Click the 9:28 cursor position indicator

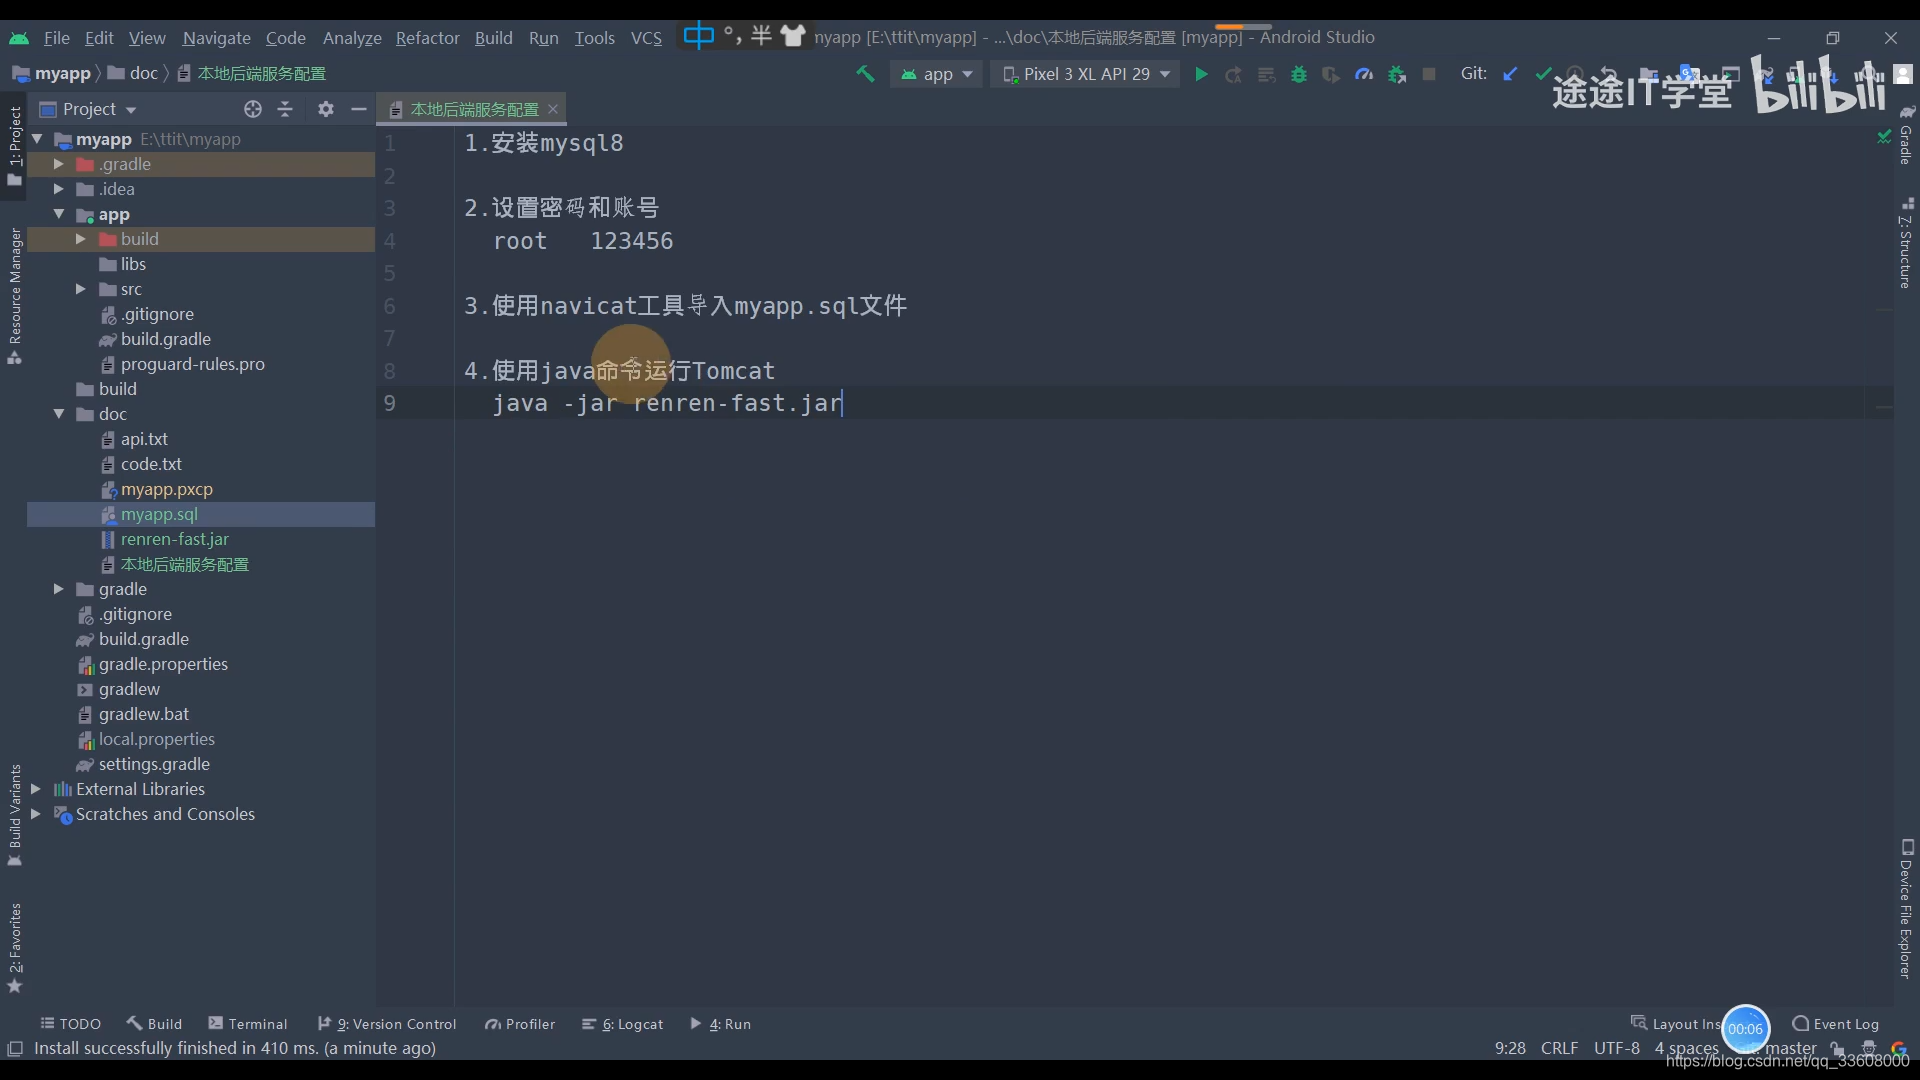[x=1510, y=1048]
